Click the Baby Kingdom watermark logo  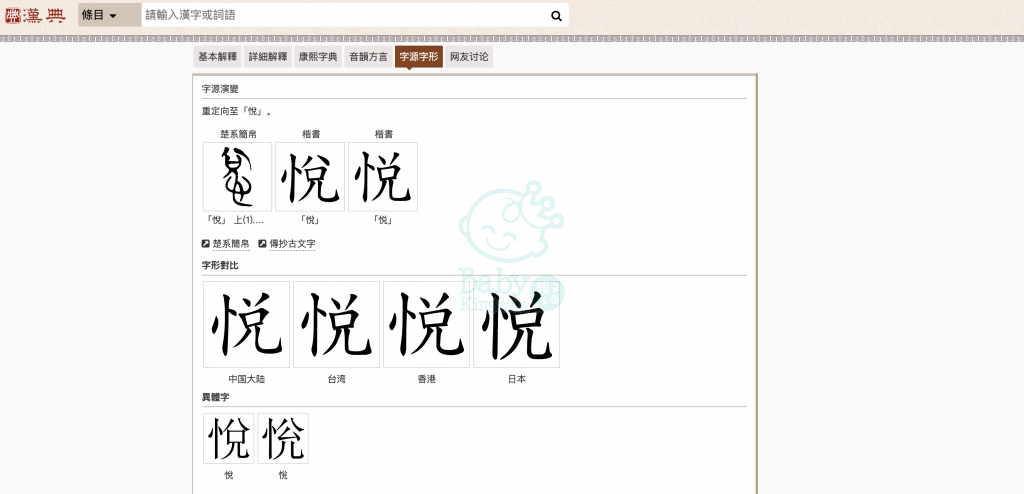(x=511, y=246)
